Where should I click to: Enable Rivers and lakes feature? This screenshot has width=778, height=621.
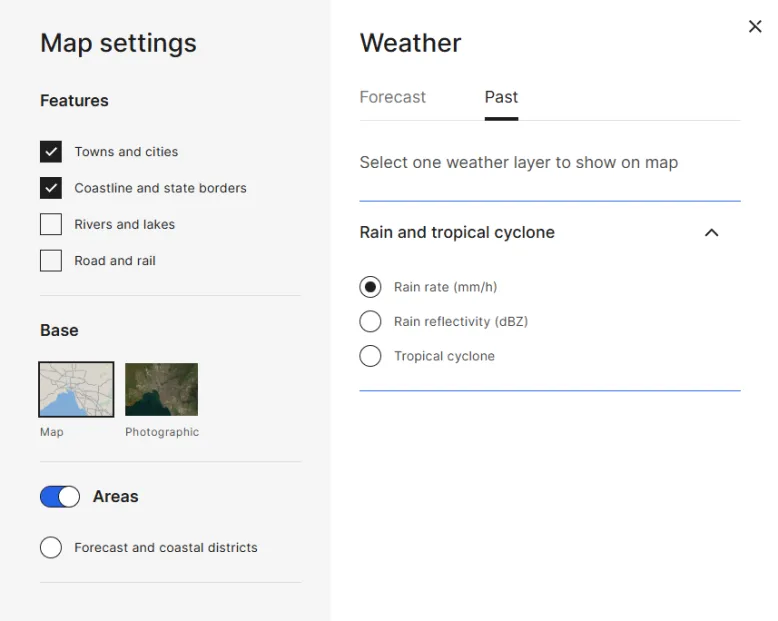(x=51, y=224)
